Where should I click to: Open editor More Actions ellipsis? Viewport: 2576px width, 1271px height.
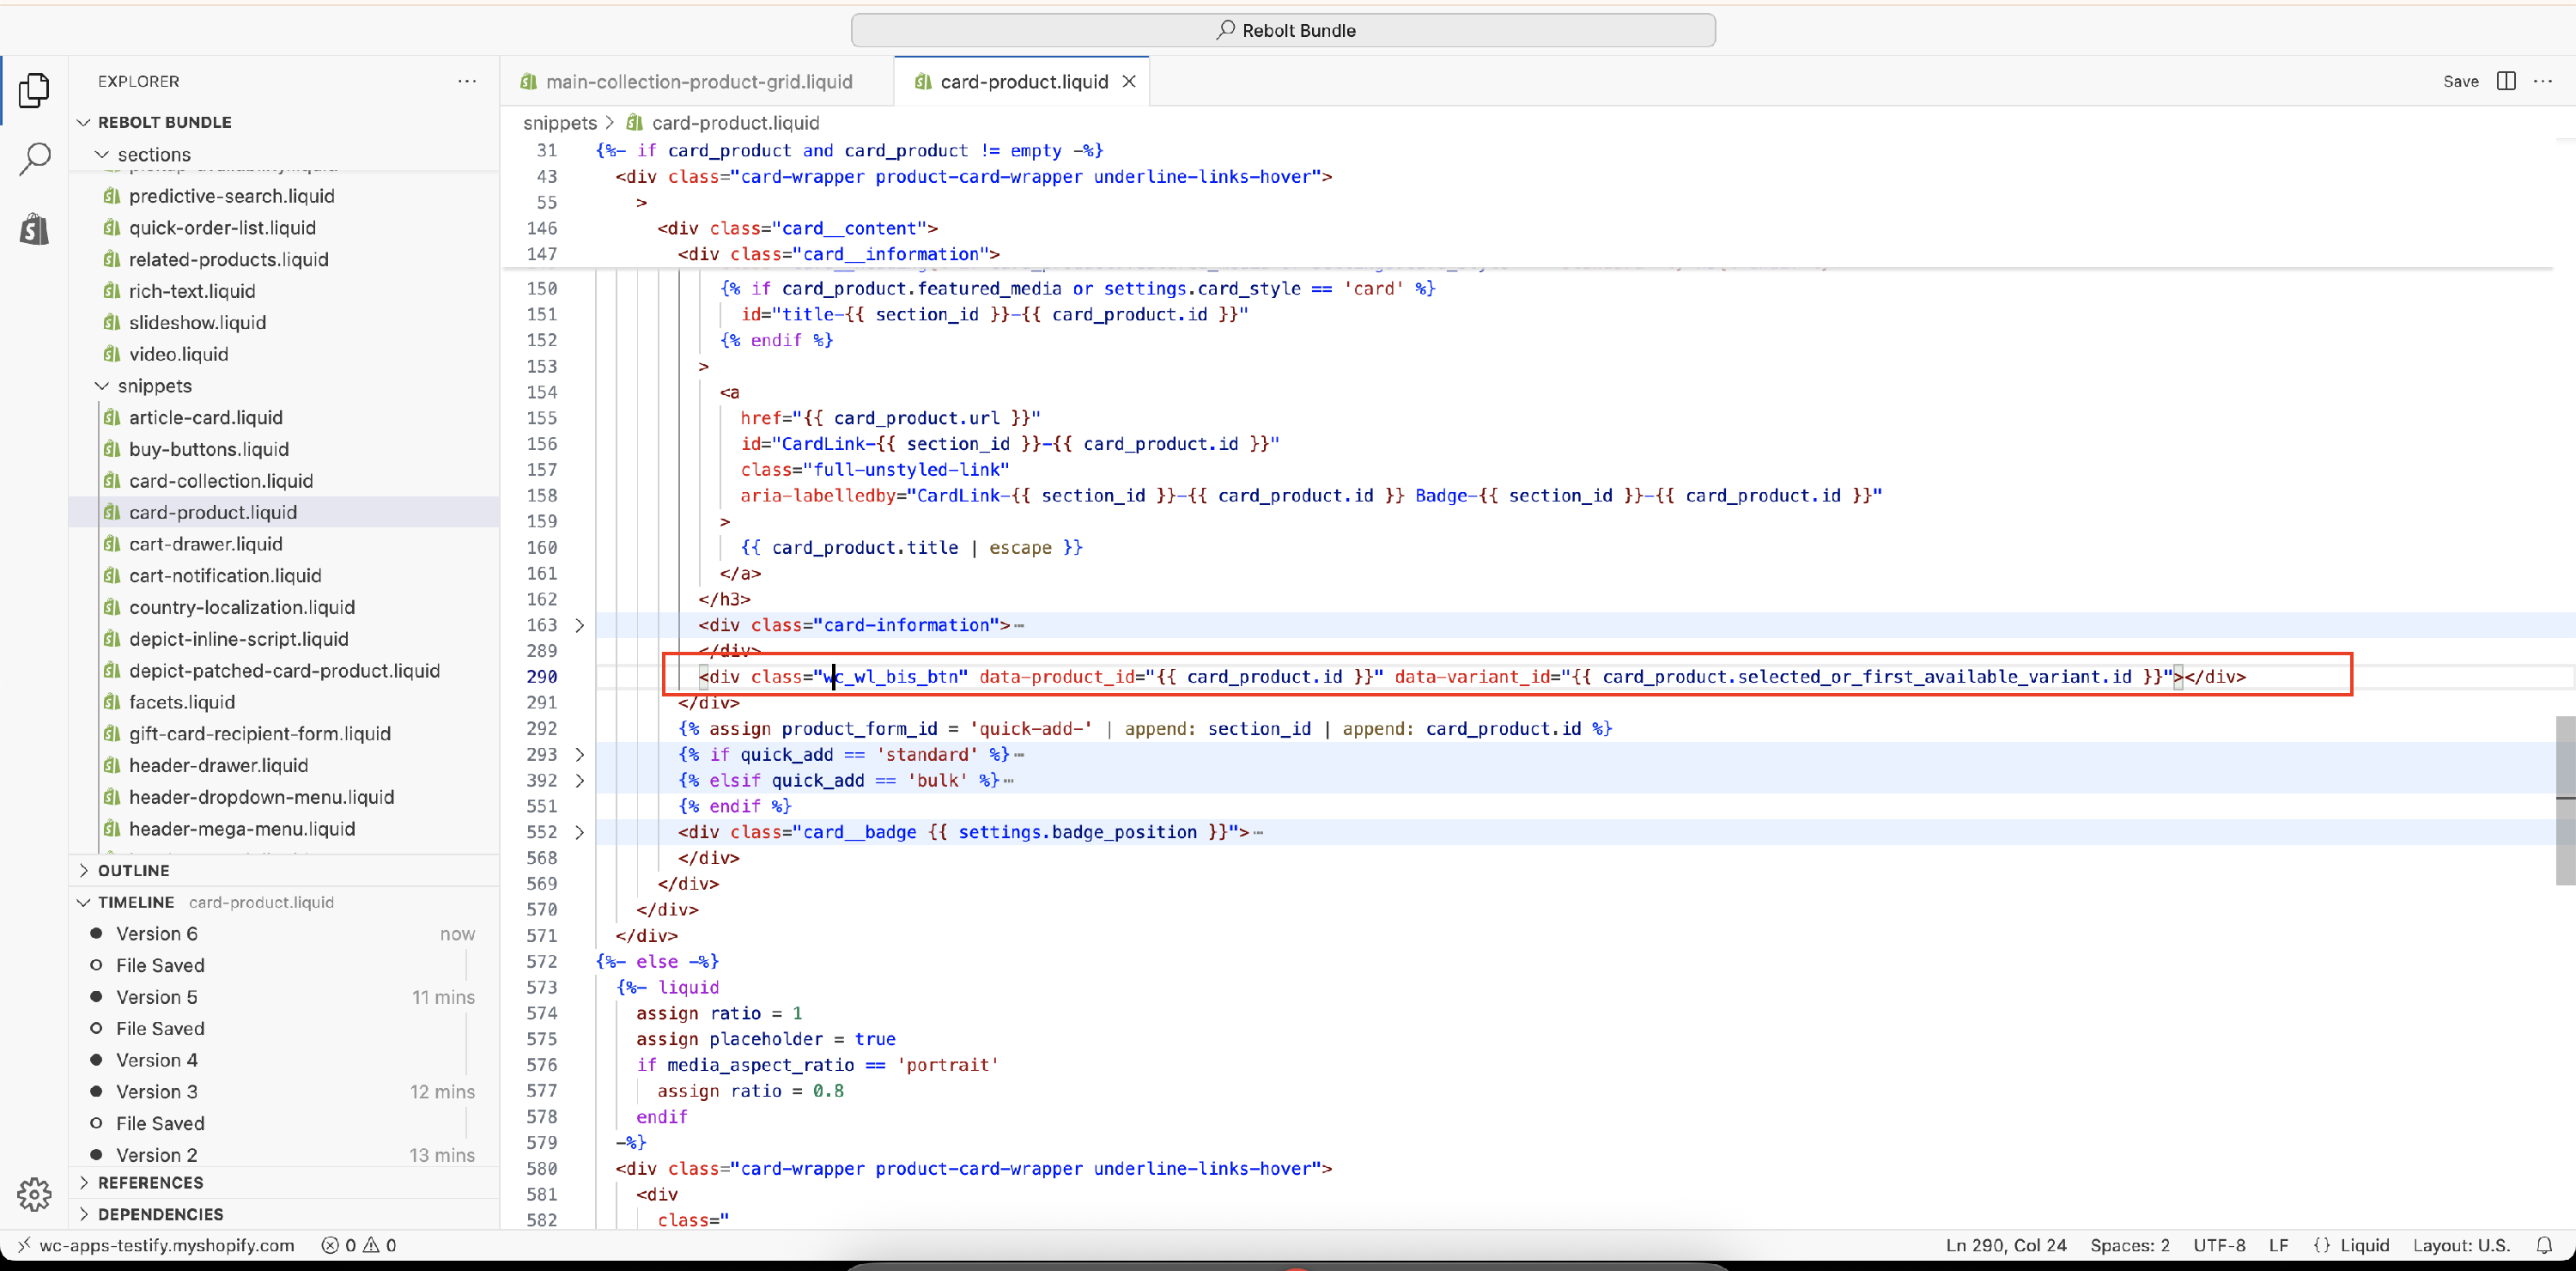tap(2543, 81)
